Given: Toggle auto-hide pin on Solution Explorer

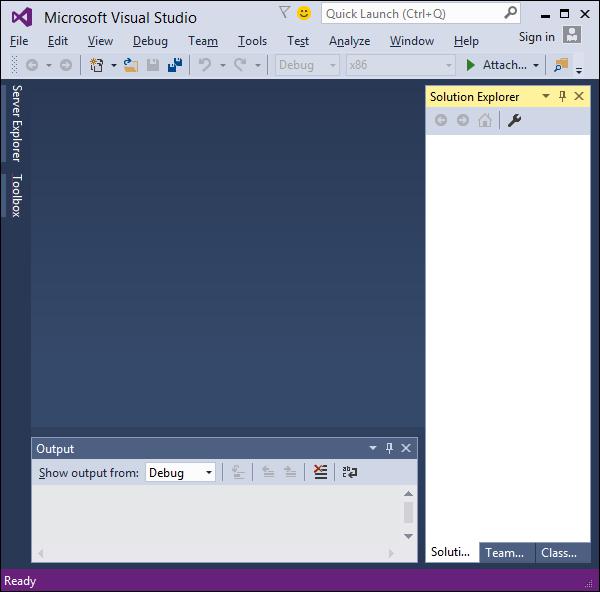Looking at the screenshot, I should pos(562,96).
